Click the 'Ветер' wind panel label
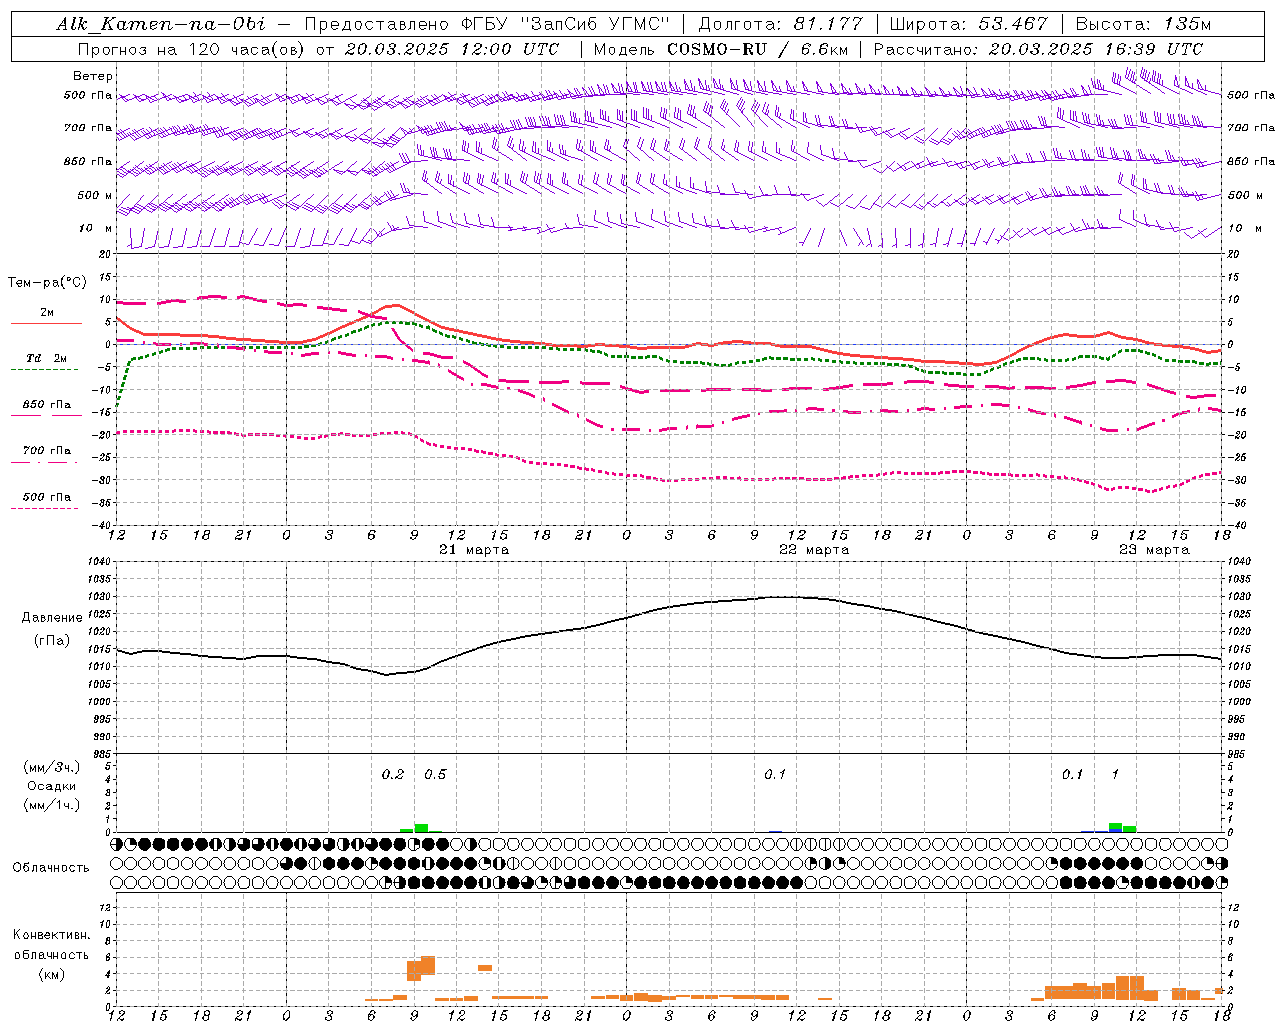This screenshot has height=1024, width=1280. click(93, 76)
